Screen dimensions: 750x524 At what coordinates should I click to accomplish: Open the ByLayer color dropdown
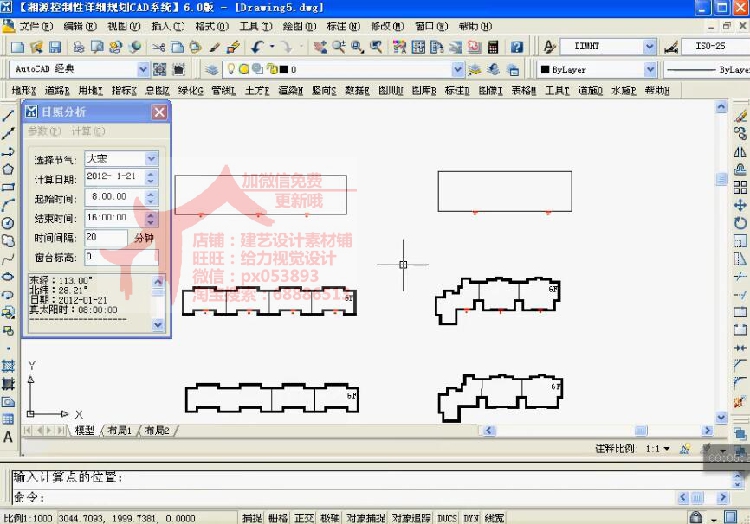pyautogui.click(x=650, y=70)
